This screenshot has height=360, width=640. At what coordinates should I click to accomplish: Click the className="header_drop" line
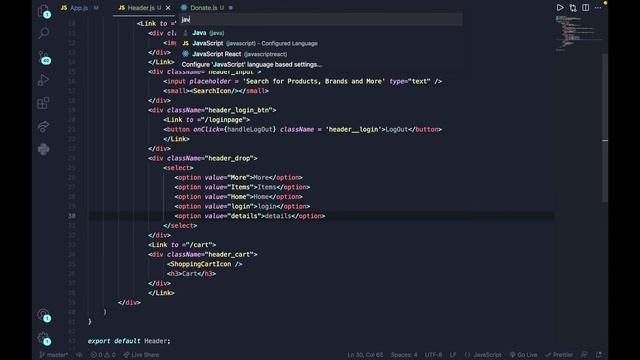tap(203, 158)
